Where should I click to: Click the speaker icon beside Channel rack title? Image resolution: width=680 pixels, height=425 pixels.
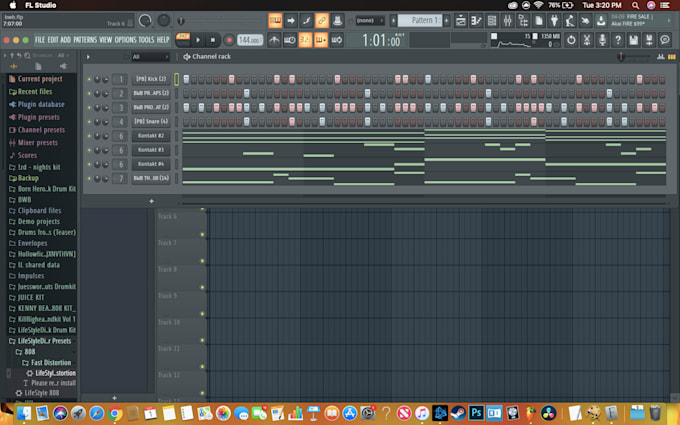[186, 56]
